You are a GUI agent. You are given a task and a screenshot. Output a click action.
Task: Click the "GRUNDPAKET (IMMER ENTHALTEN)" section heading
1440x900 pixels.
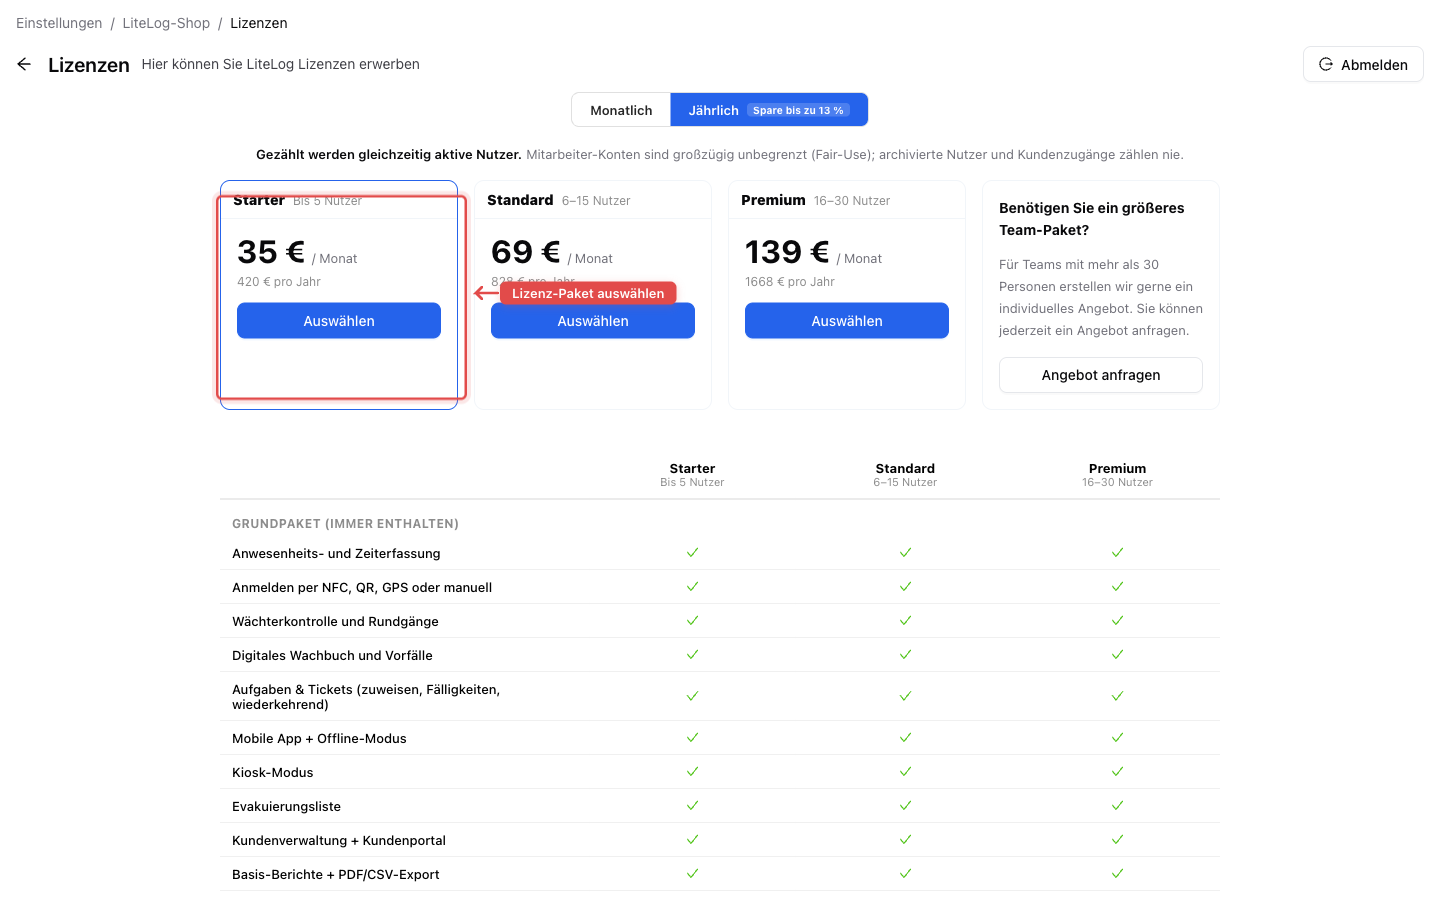pyautogui.click(x=345, y=523)
